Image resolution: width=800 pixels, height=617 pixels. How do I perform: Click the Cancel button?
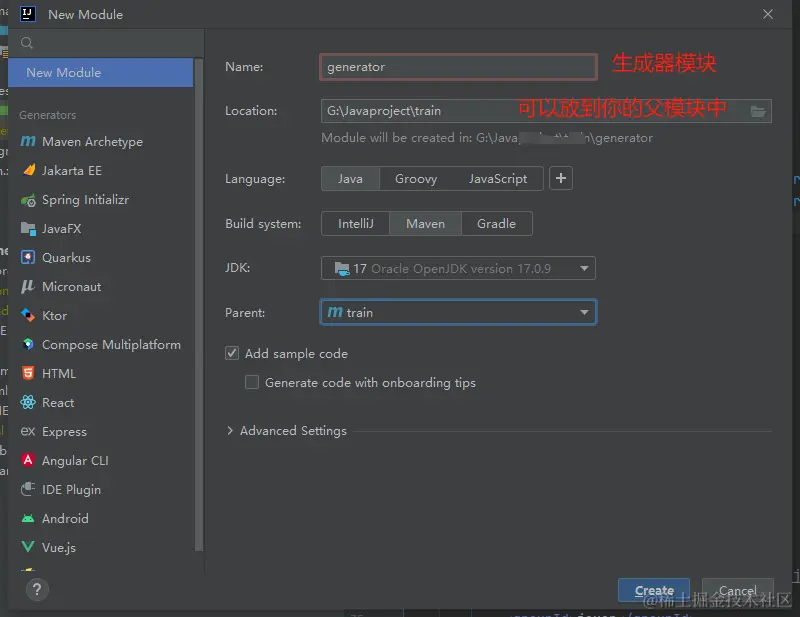[x=737, y=590]
